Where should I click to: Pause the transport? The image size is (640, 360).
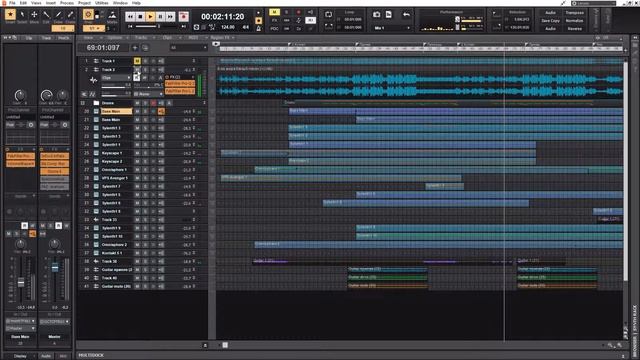(x=160, y=16)
